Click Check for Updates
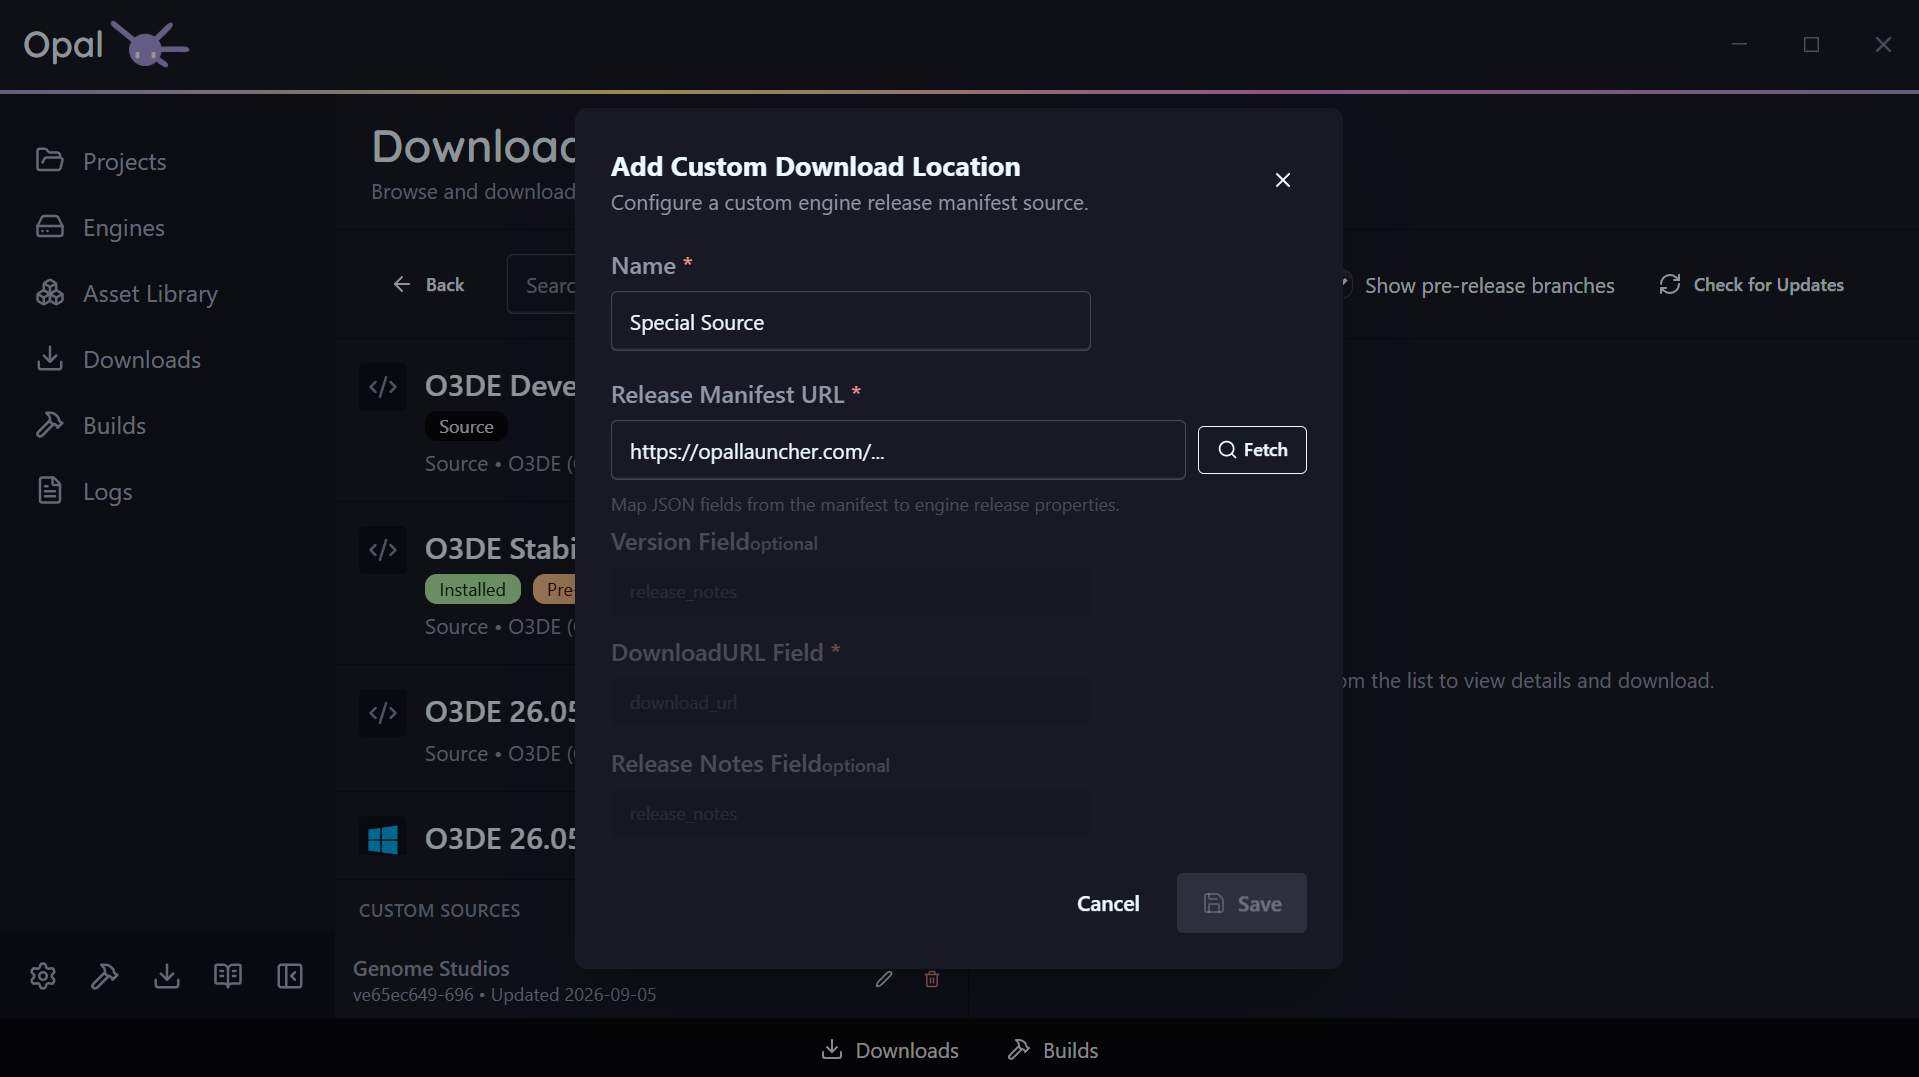1919x1077 pixels. (x=1751, y=285)
